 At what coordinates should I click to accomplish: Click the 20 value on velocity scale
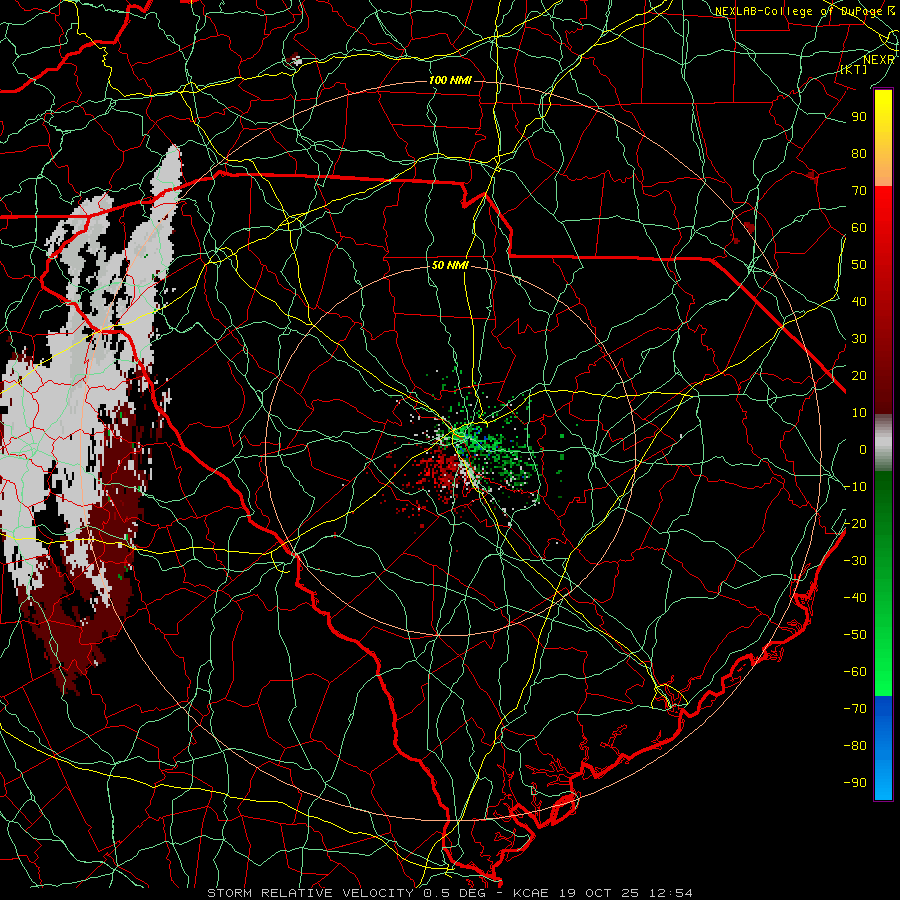[x=859, y=376]
